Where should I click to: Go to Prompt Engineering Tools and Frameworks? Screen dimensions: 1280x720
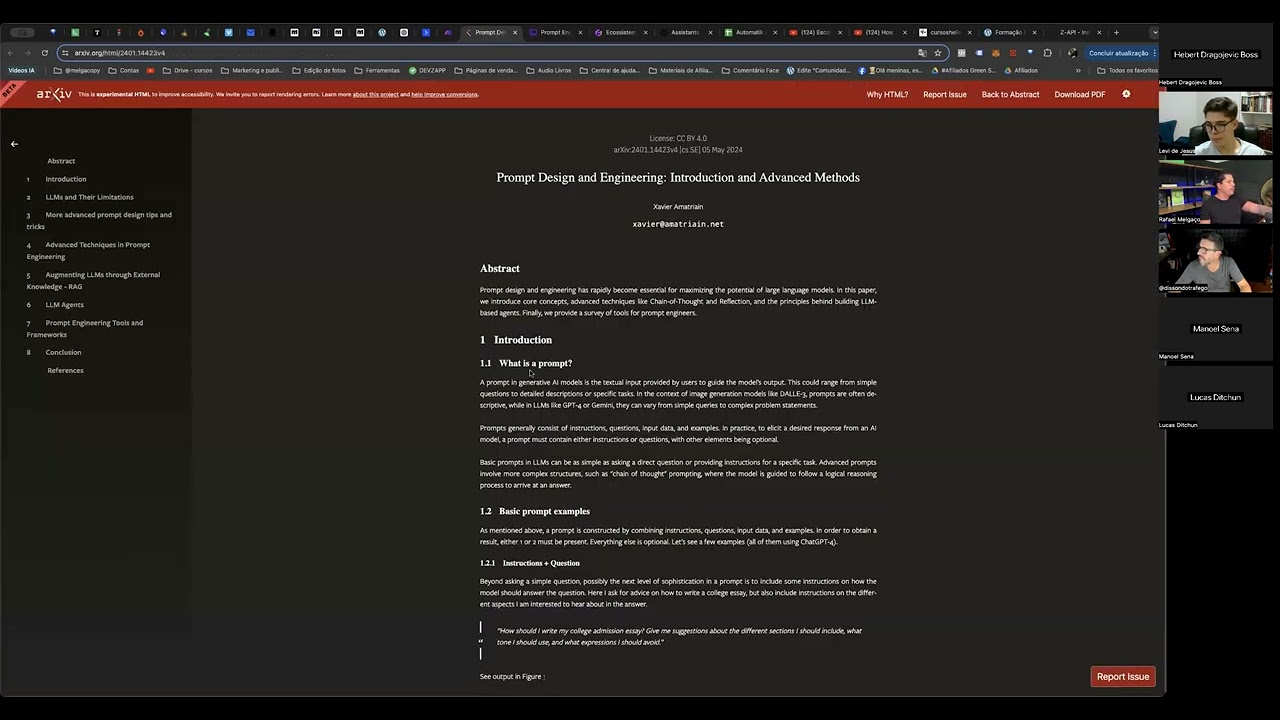pyautogui.click(x=85, y=328)
